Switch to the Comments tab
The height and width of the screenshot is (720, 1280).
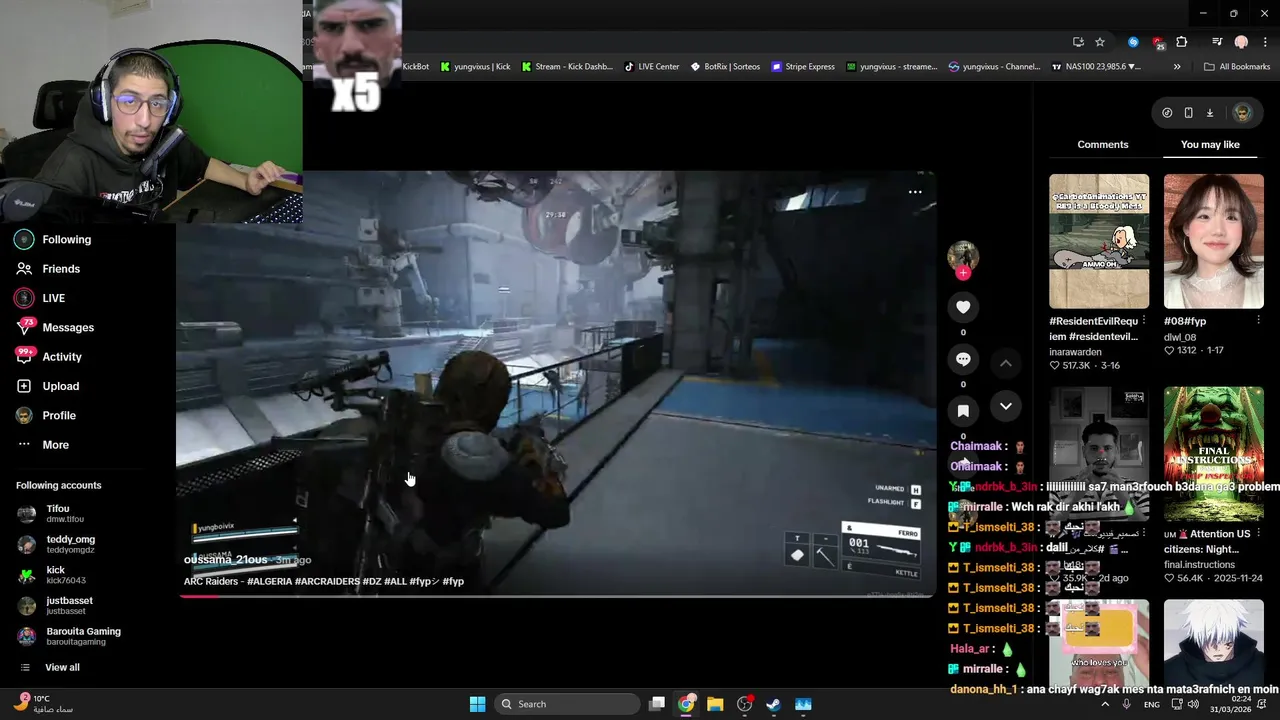1103,145
